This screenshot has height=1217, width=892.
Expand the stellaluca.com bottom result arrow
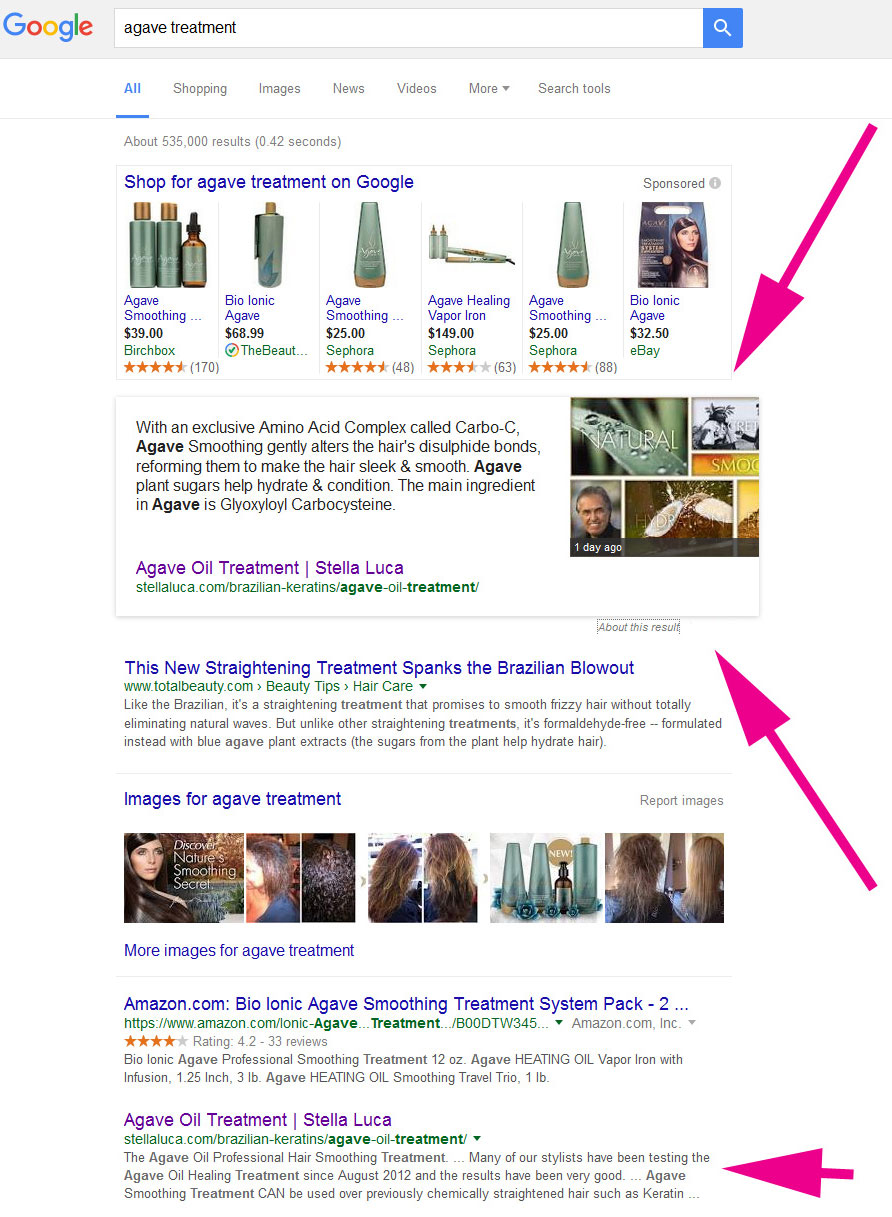477,1139
